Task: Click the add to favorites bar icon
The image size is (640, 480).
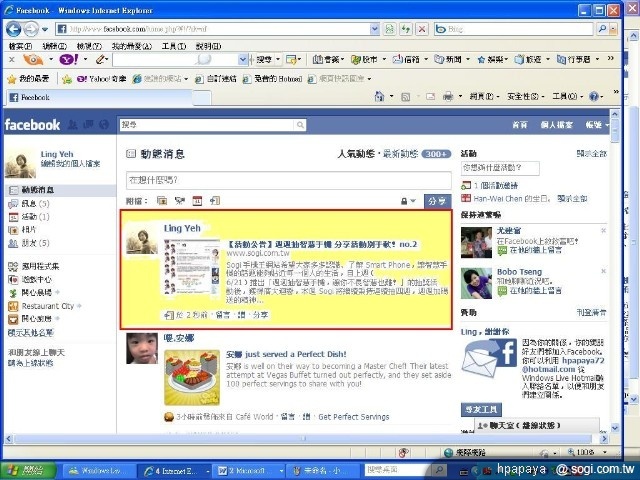Action: 67,79
